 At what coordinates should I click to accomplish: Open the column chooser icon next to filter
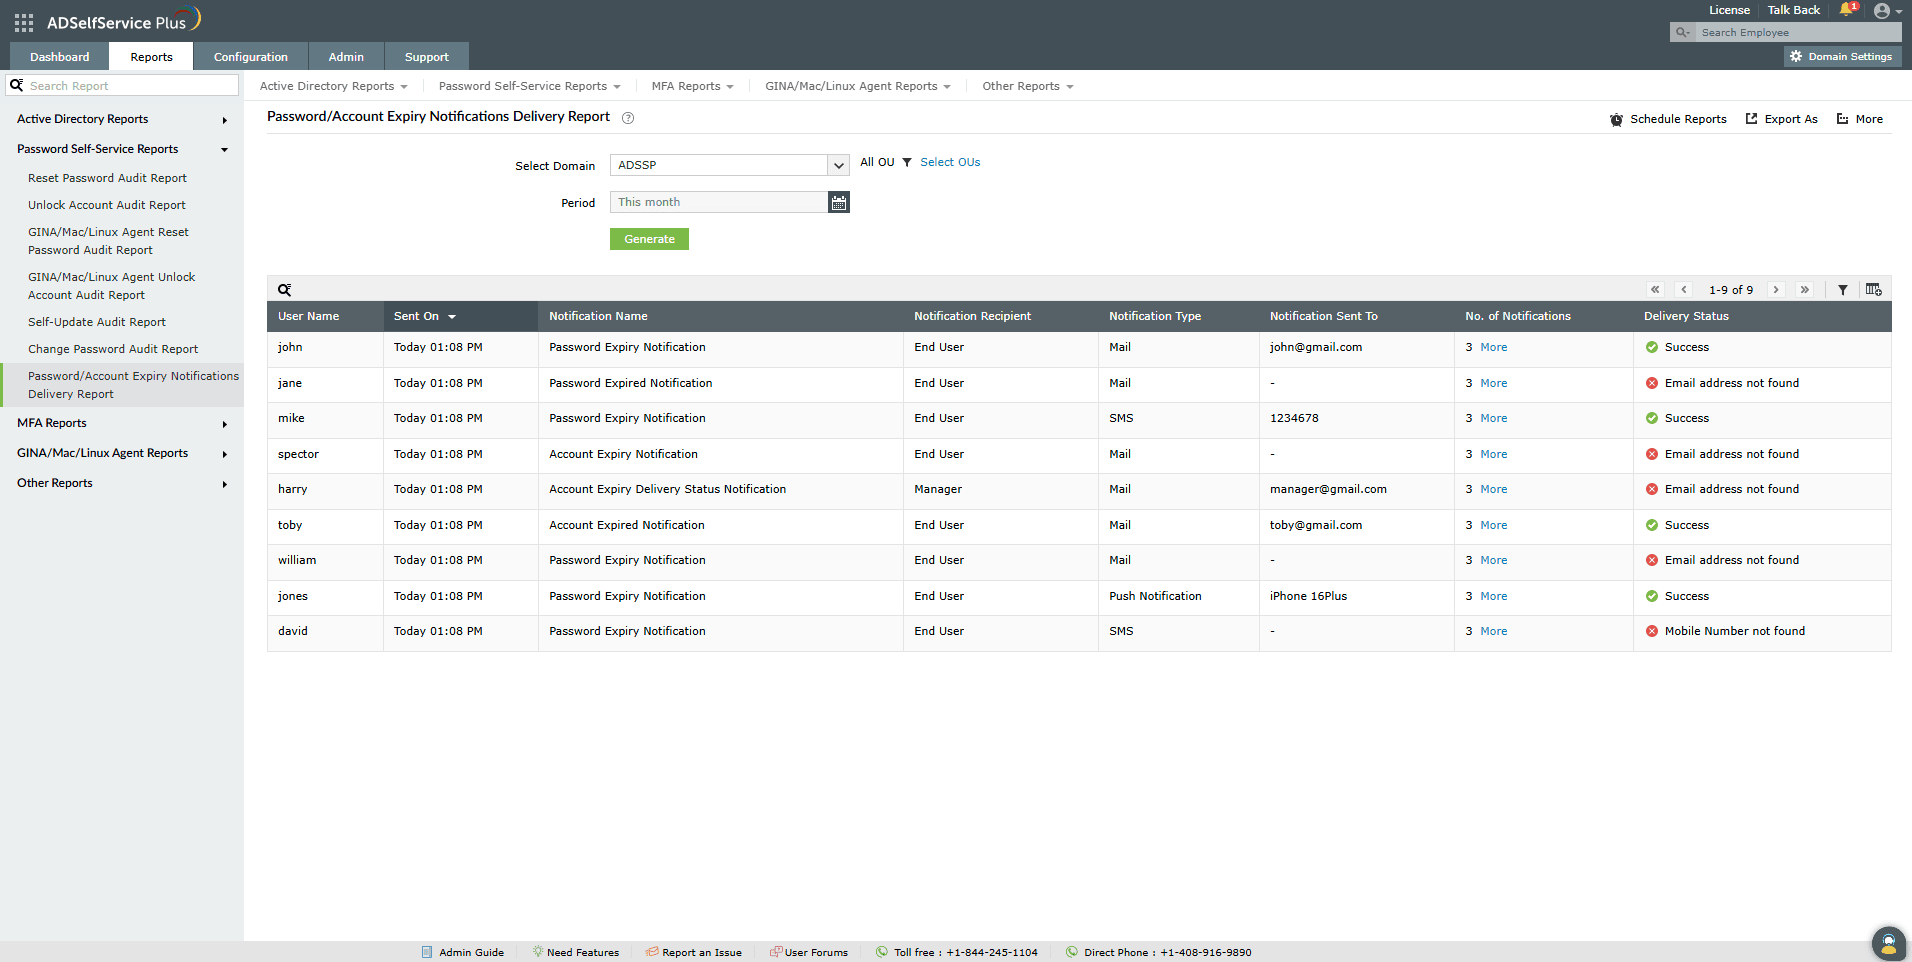1874,289
